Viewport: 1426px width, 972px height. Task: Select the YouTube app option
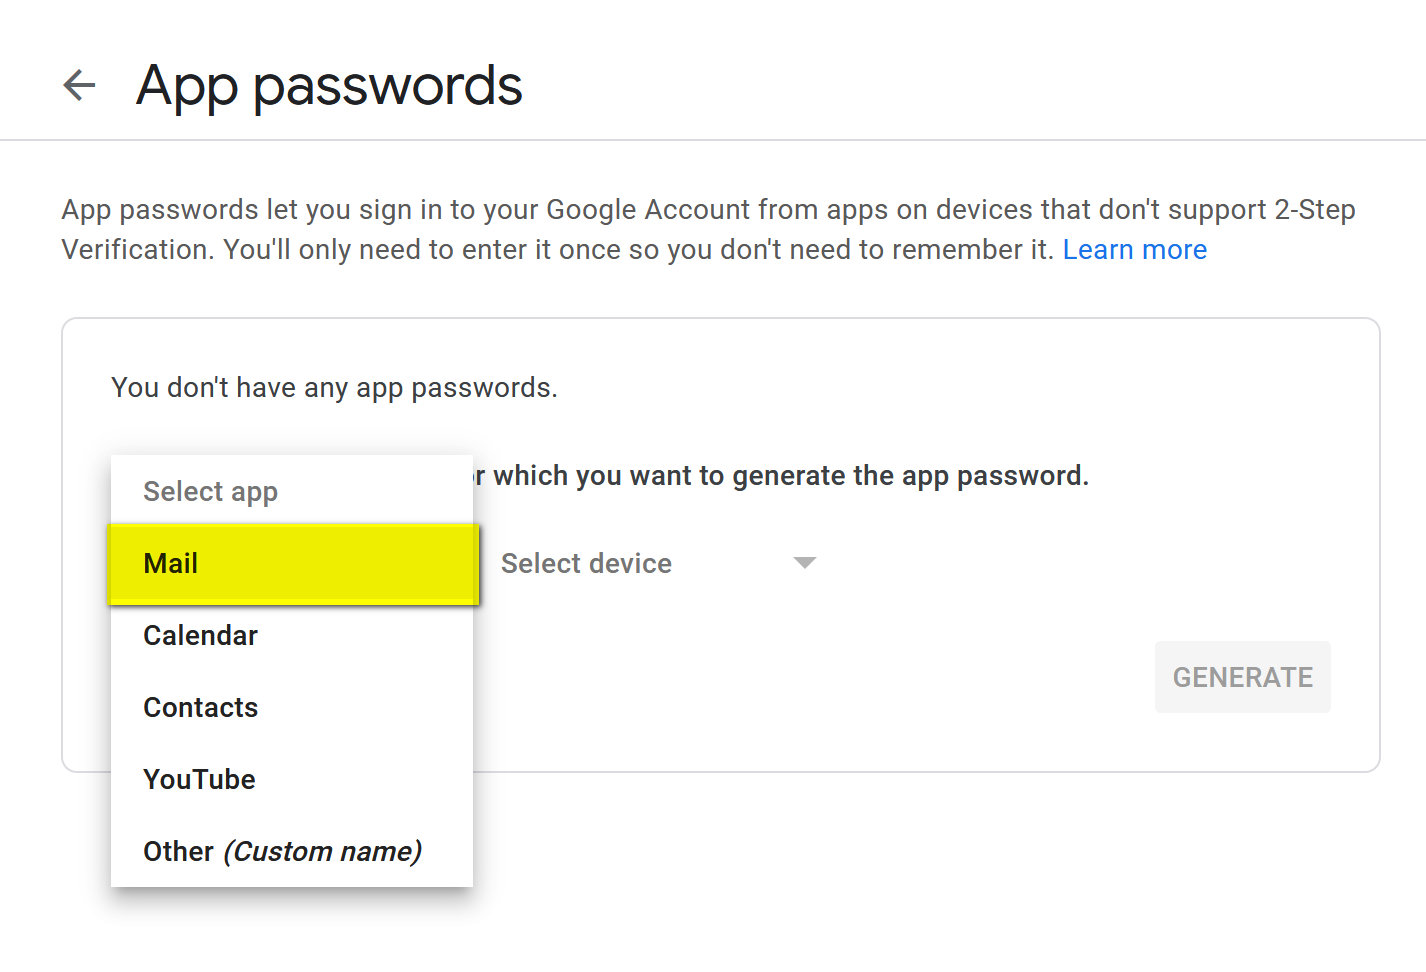click(x=199, y=780)
